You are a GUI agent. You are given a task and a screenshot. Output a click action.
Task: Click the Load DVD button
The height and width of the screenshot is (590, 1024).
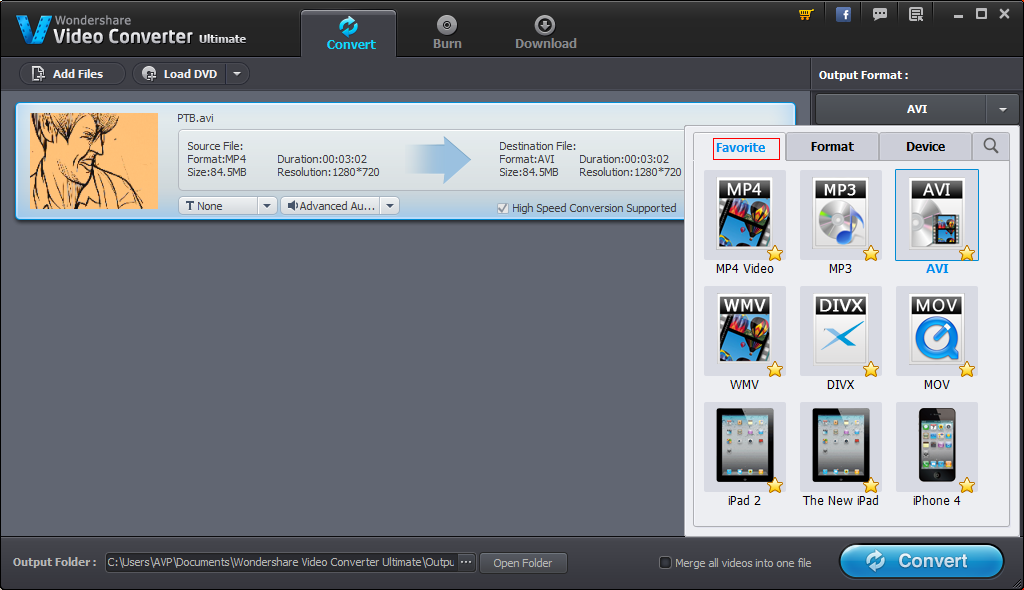180,74
